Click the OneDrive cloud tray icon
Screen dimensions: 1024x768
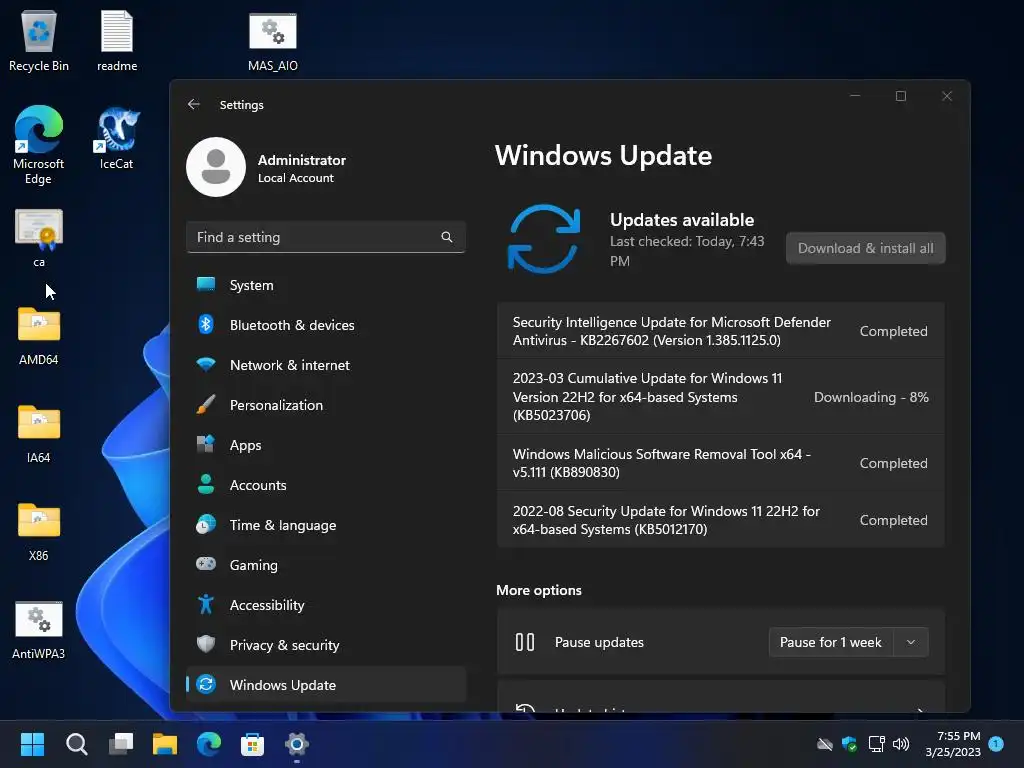point(825,744)
